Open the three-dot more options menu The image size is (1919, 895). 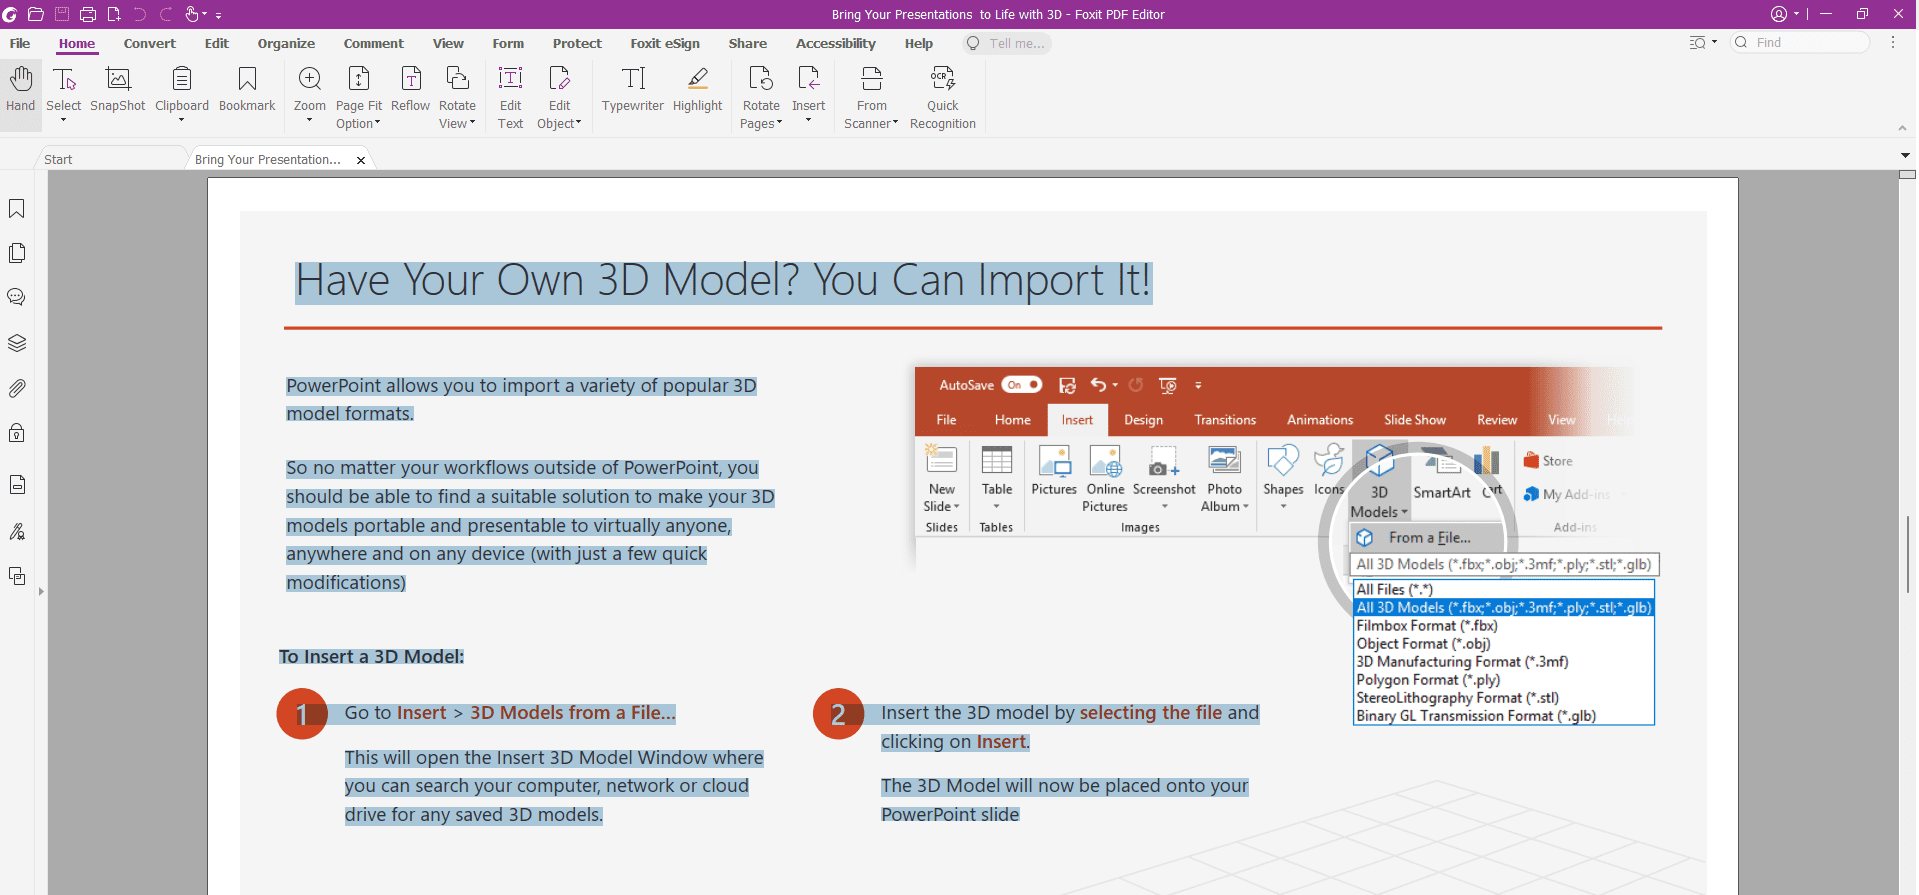(1893, 42)
